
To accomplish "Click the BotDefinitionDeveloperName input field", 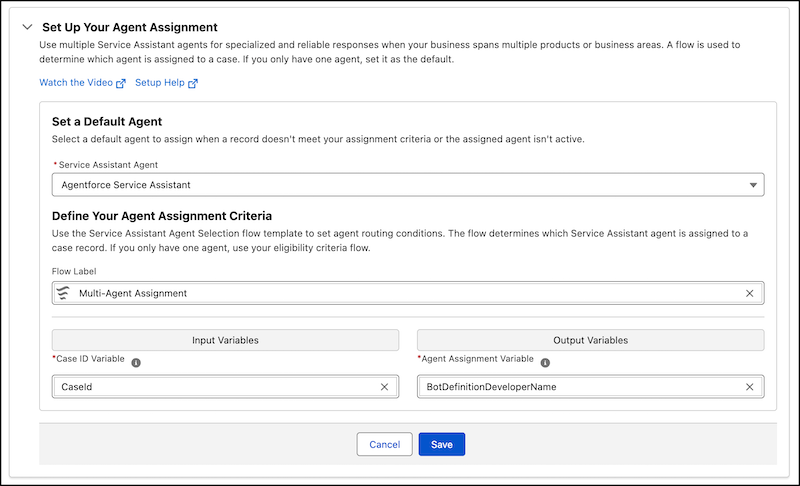I will (590, 387).
